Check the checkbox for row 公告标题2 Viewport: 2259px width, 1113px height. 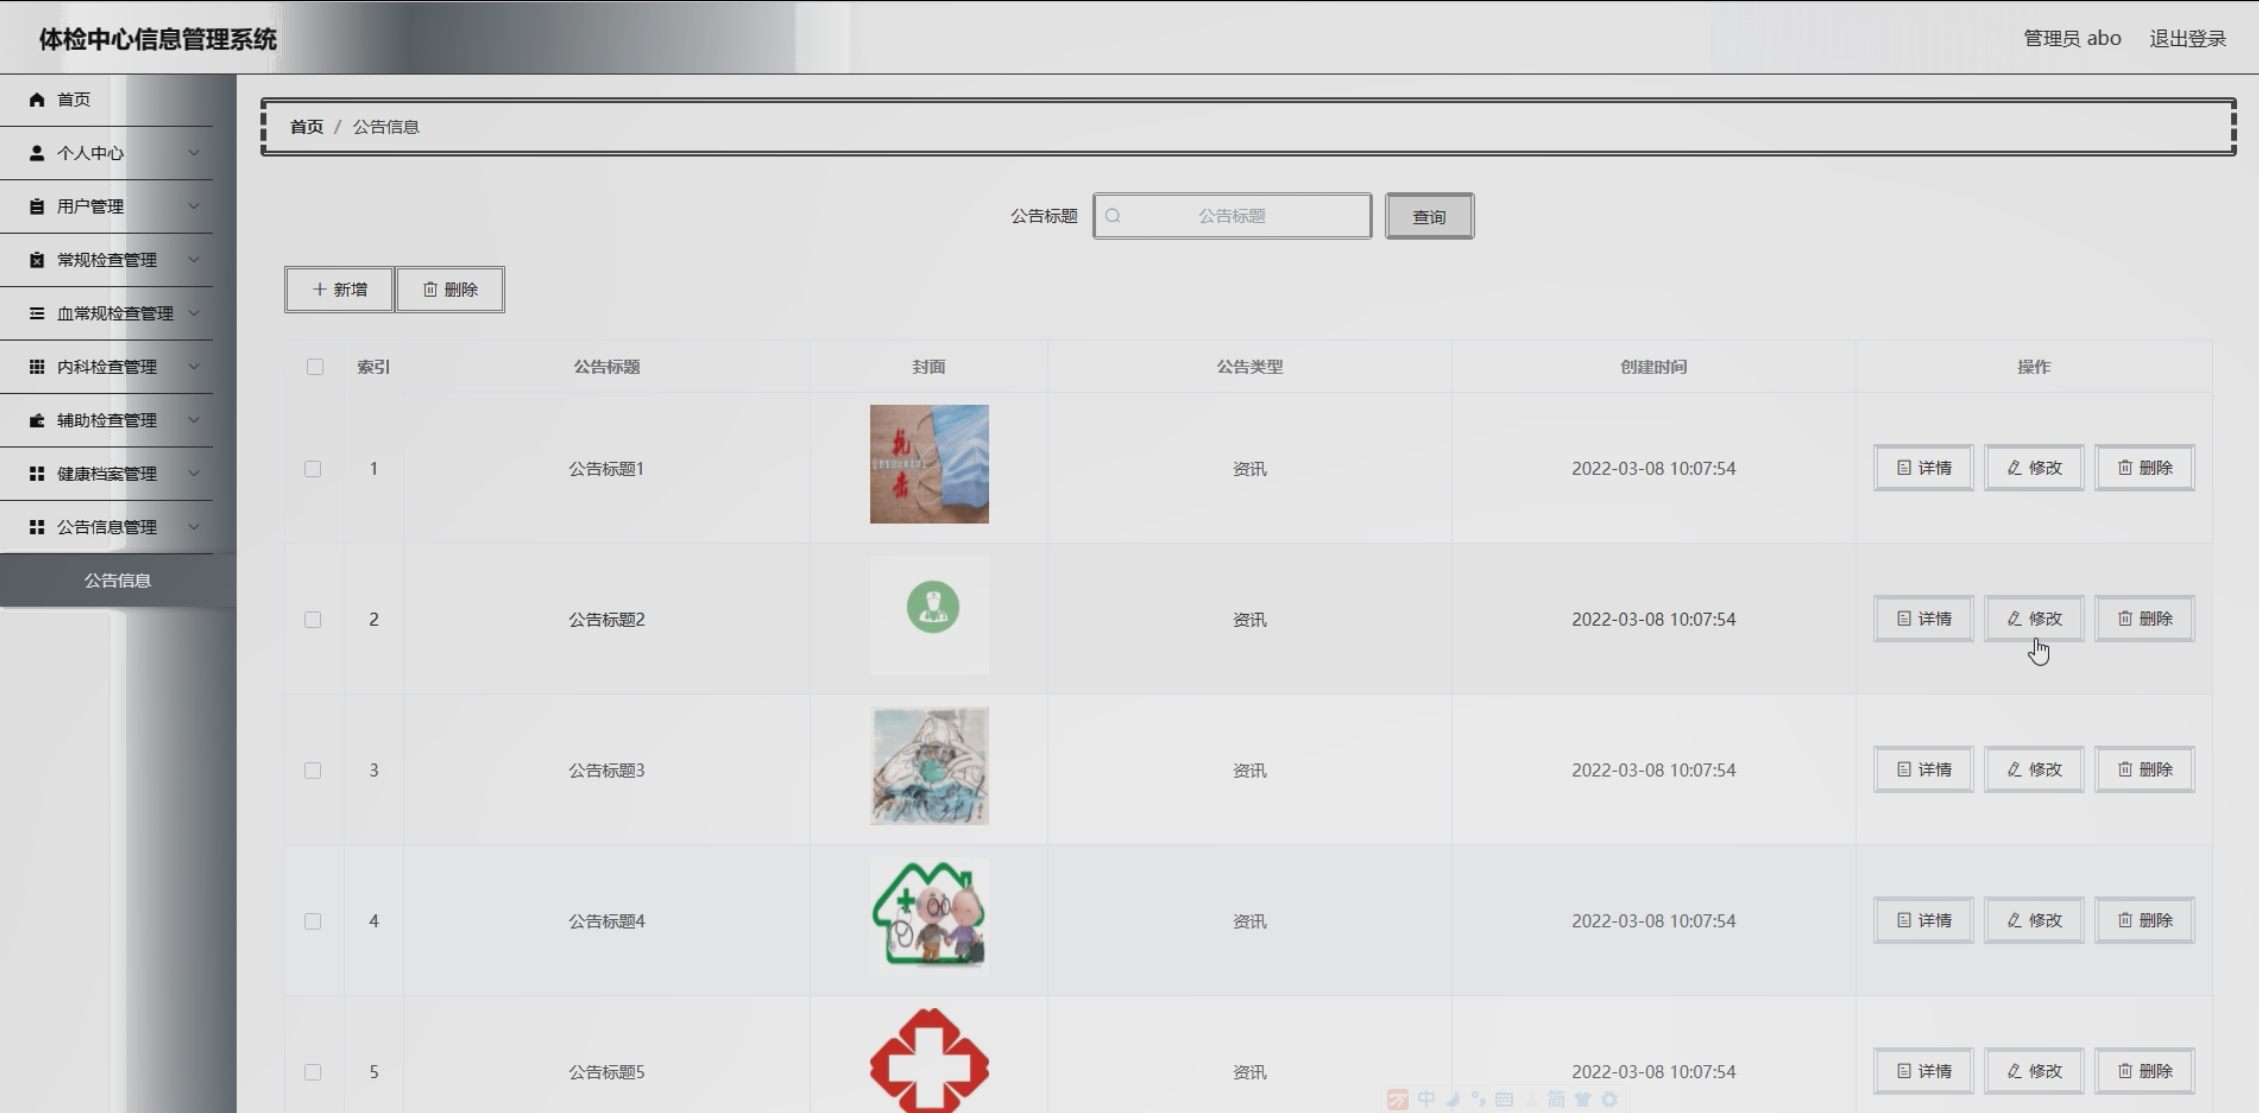[313, 620]
